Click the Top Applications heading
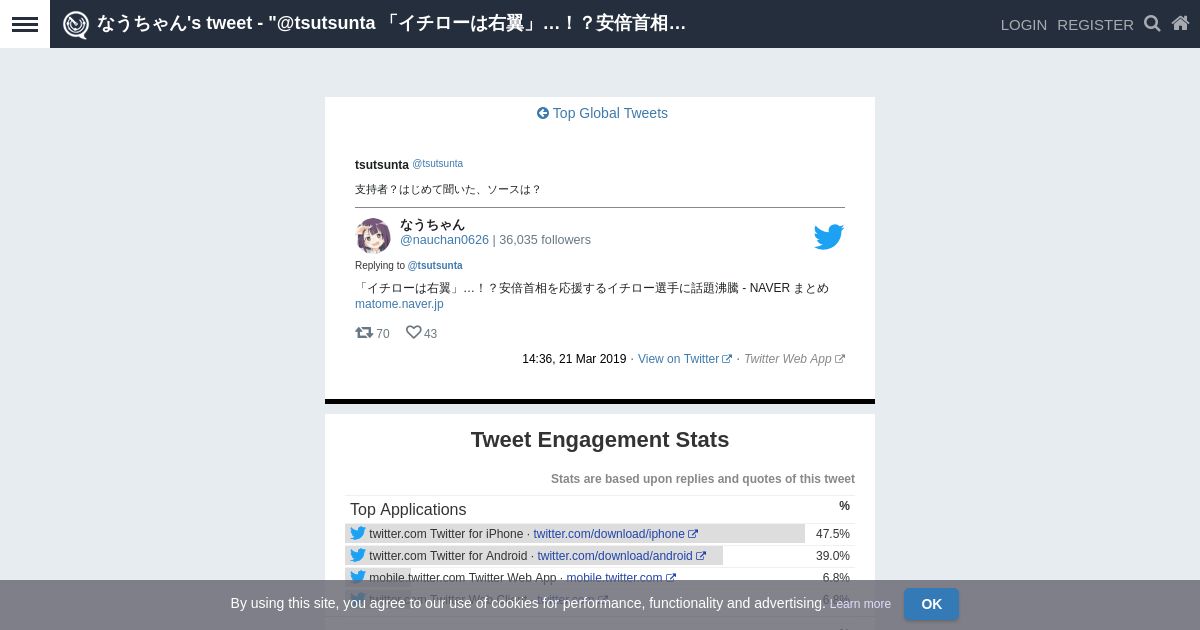 click(408, 509)
